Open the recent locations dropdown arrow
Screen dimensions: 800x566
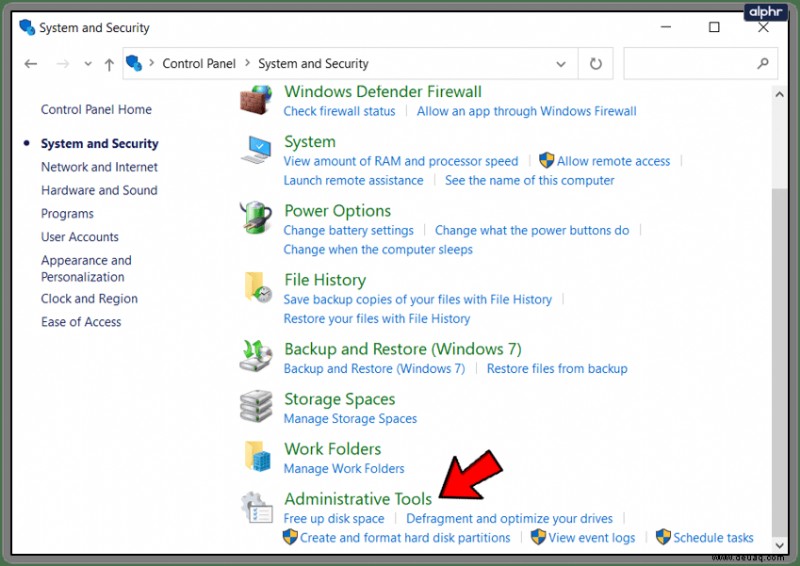coord(88,64)
